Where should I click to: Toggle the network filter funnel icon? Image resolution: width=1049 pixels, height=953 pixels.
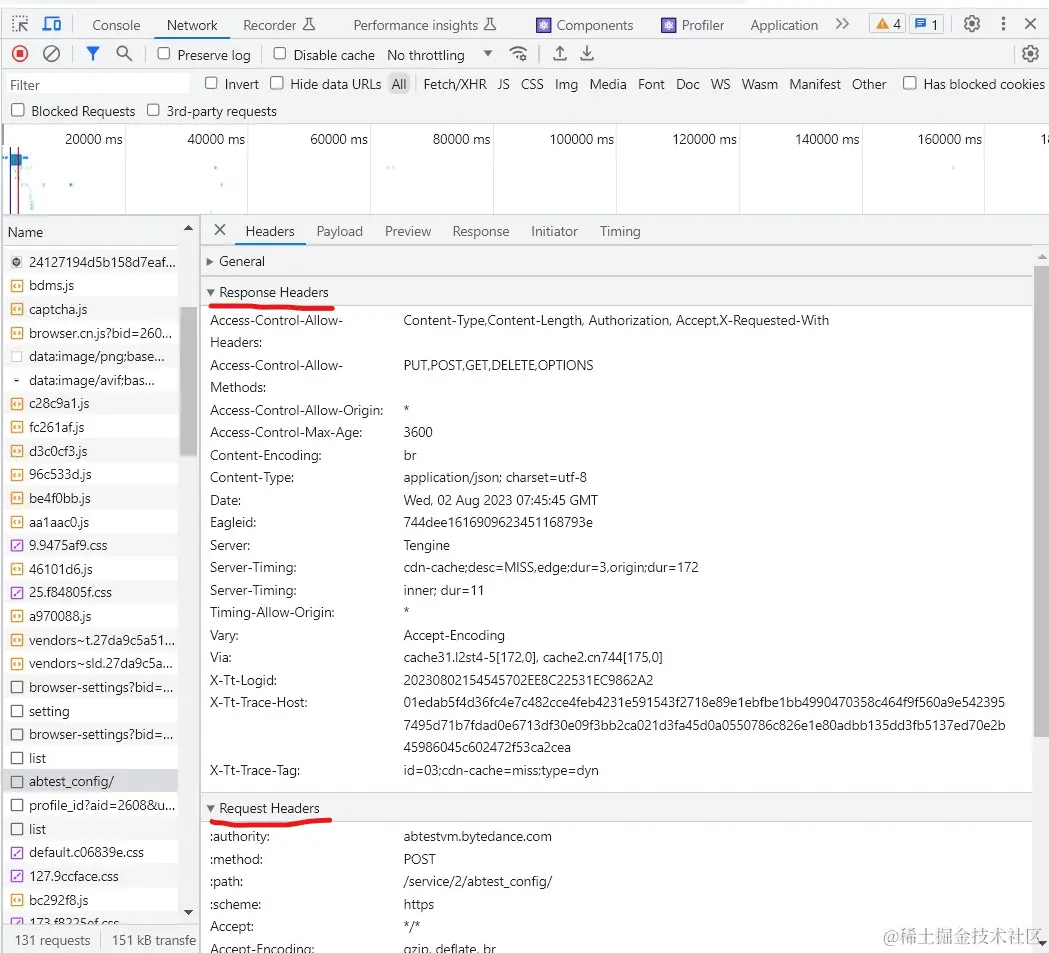pos(93,54)
